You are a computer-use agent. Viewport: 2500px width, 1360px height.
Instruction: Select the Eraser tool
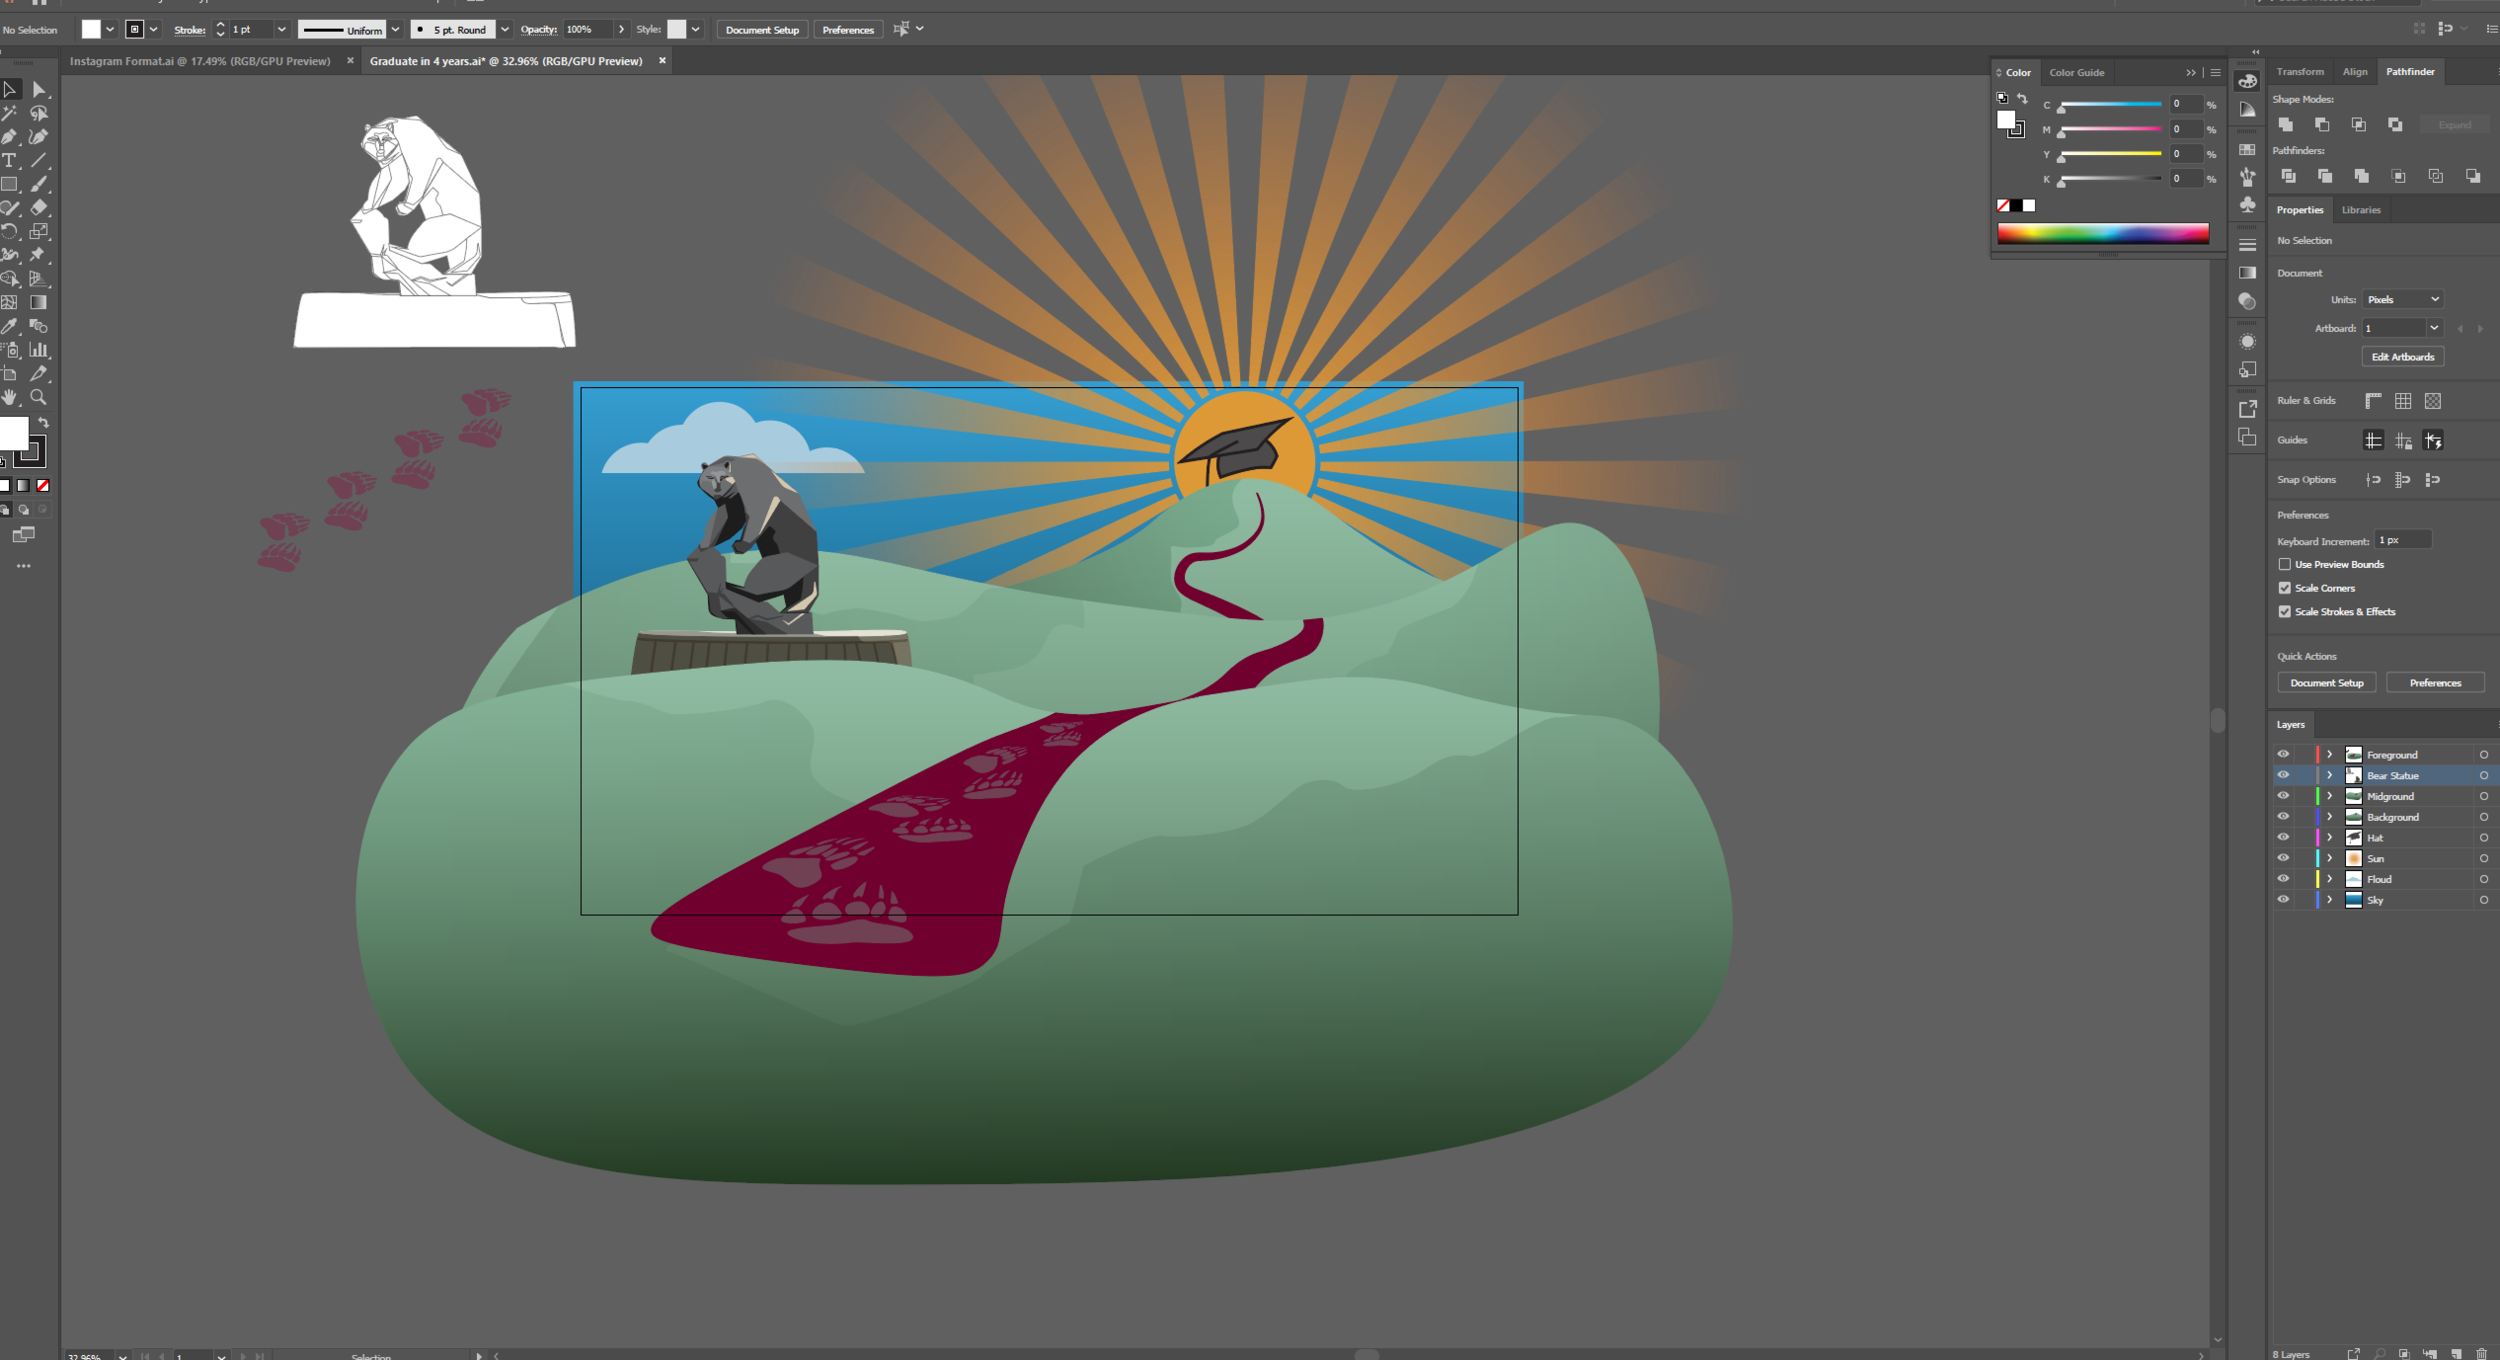point(39,208)
